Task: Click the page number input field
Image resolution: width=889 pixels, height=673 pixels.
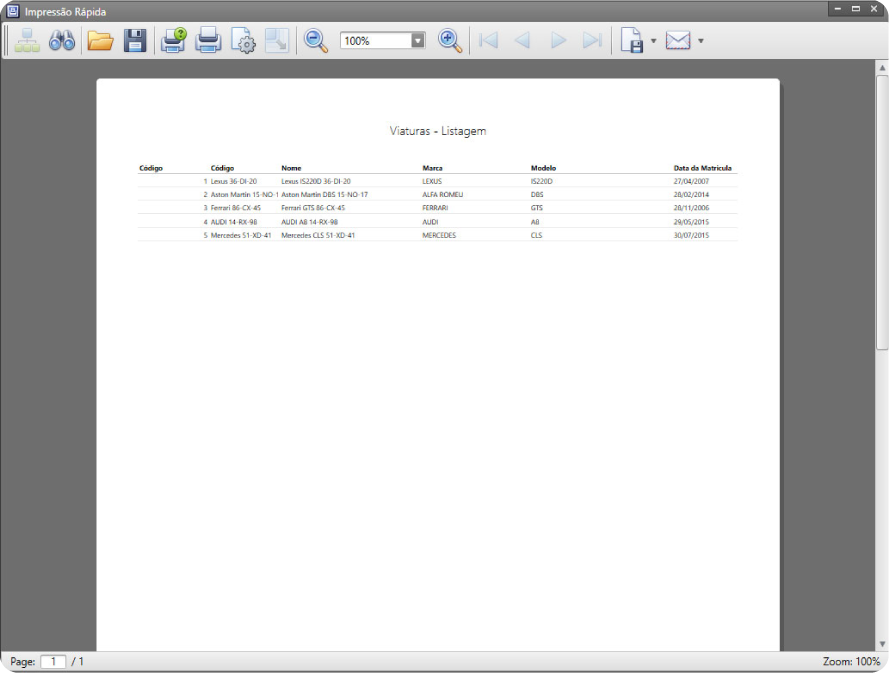Action: [x=53, y=662]
